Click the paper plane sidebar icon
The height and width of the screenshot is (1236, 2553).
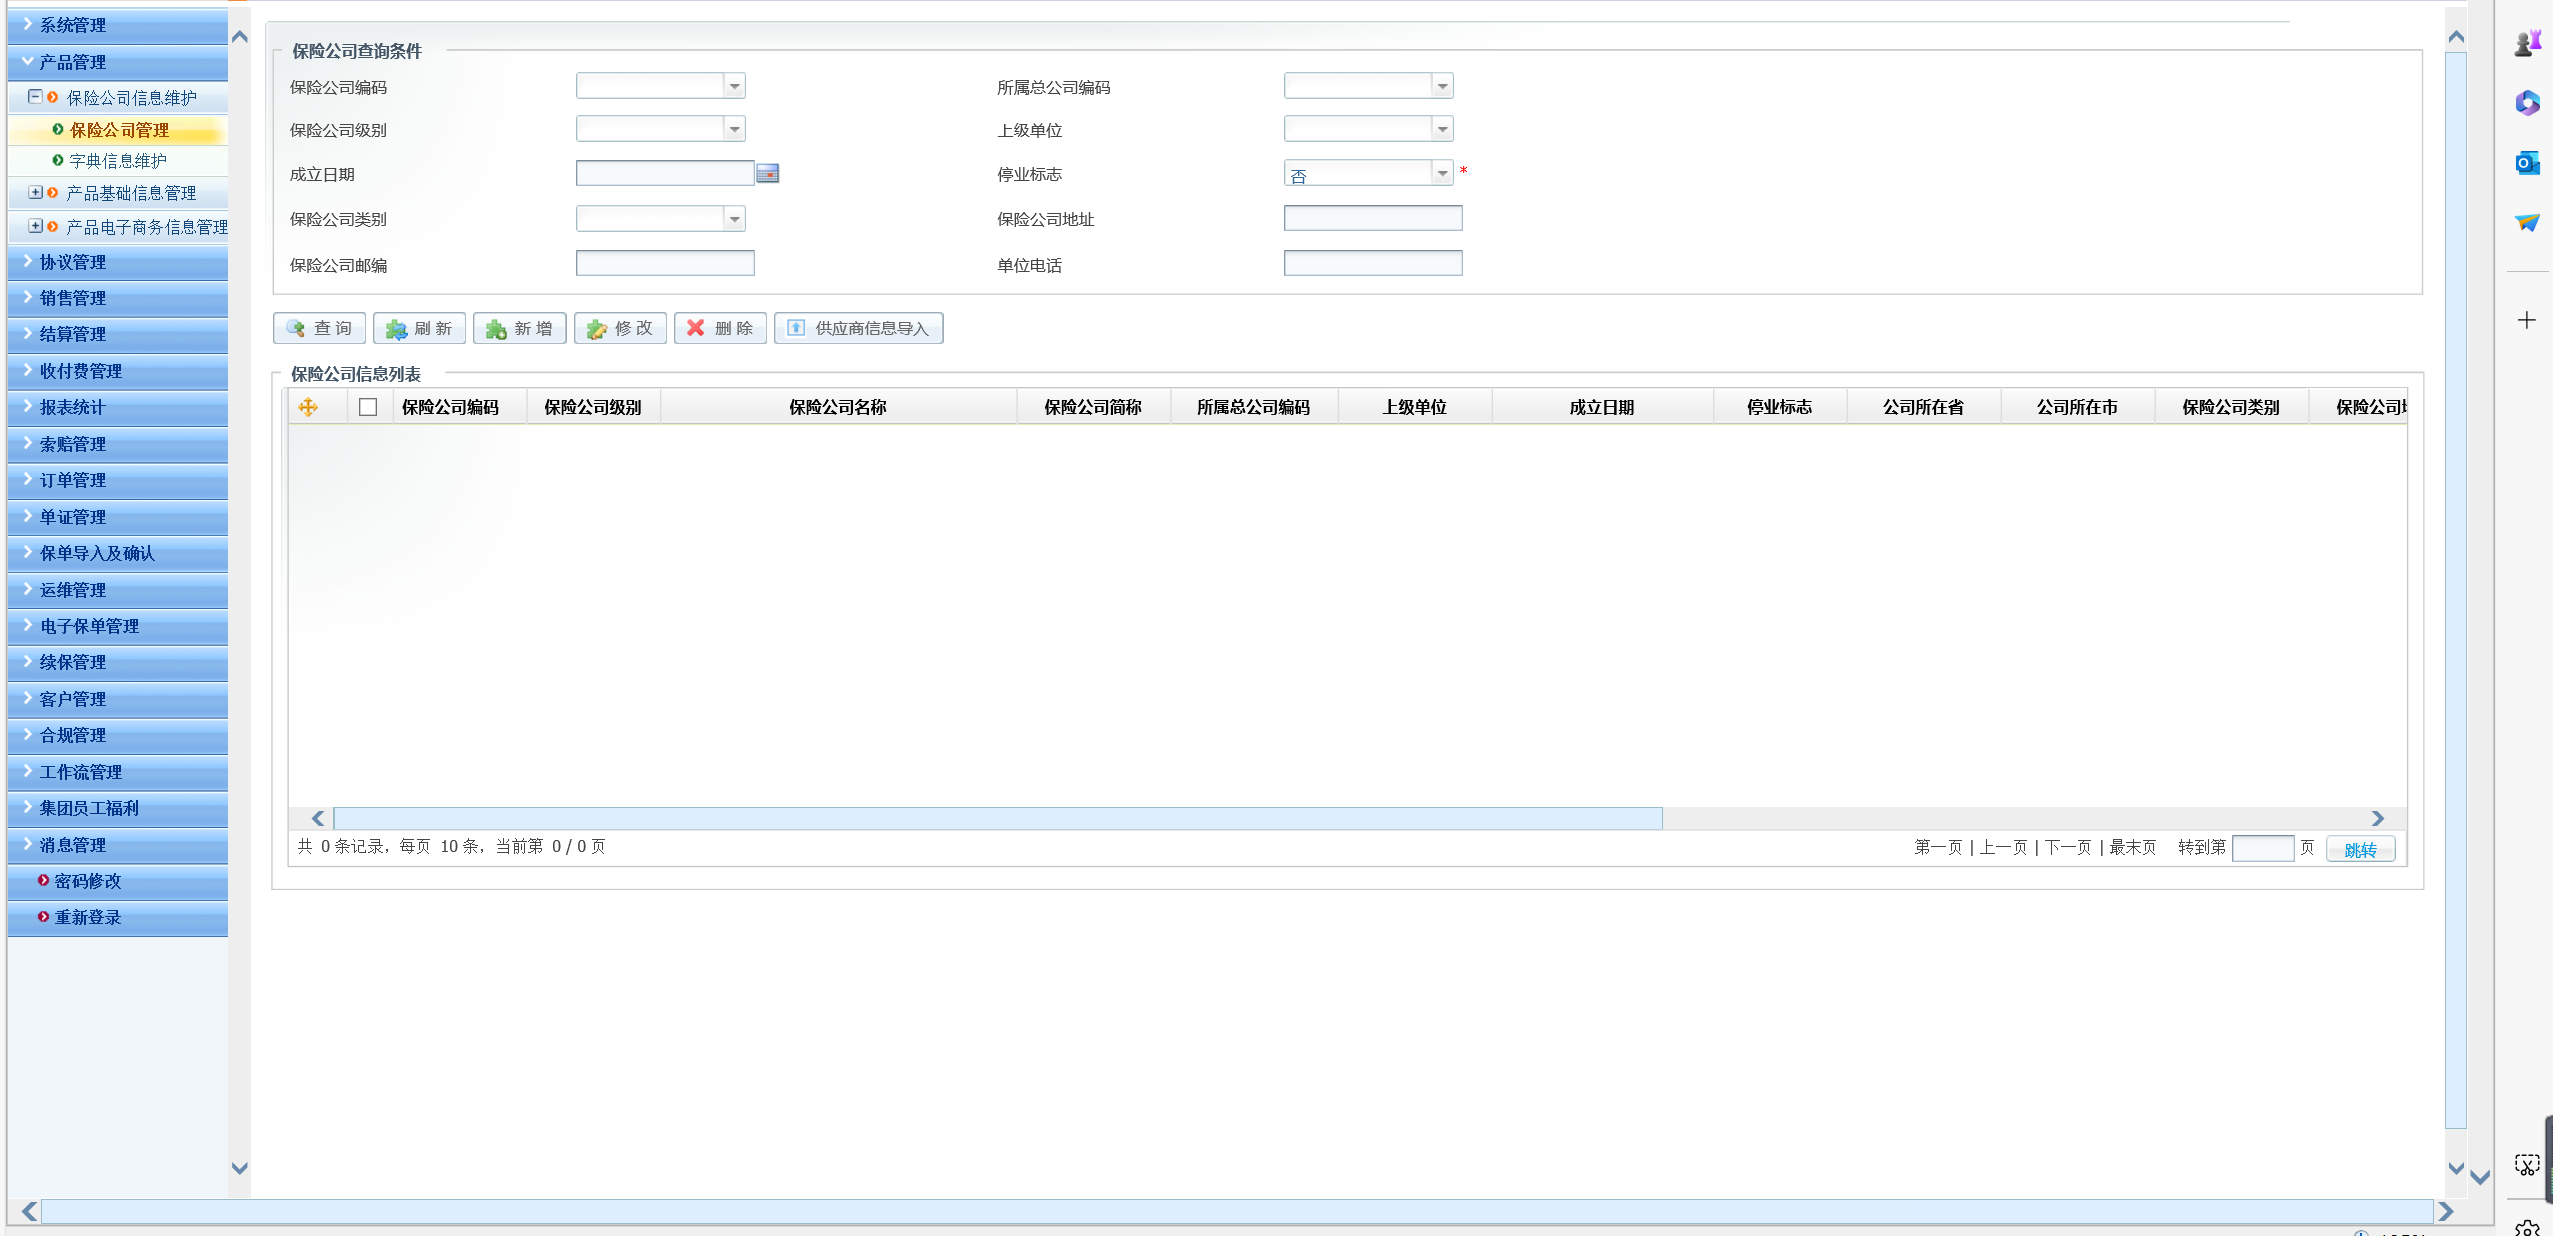tap(2527, 222)
